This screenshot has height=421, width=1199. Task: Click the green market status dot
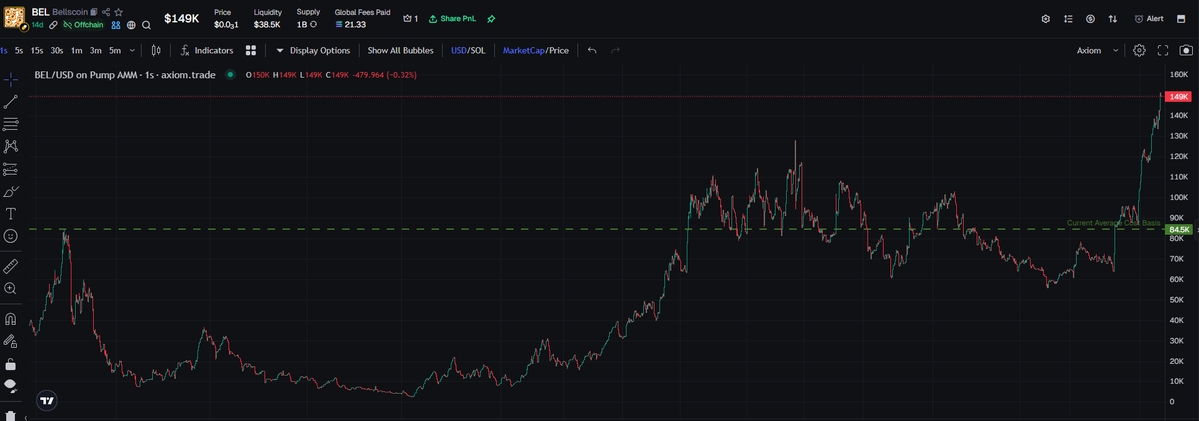(x=230, y=75)
